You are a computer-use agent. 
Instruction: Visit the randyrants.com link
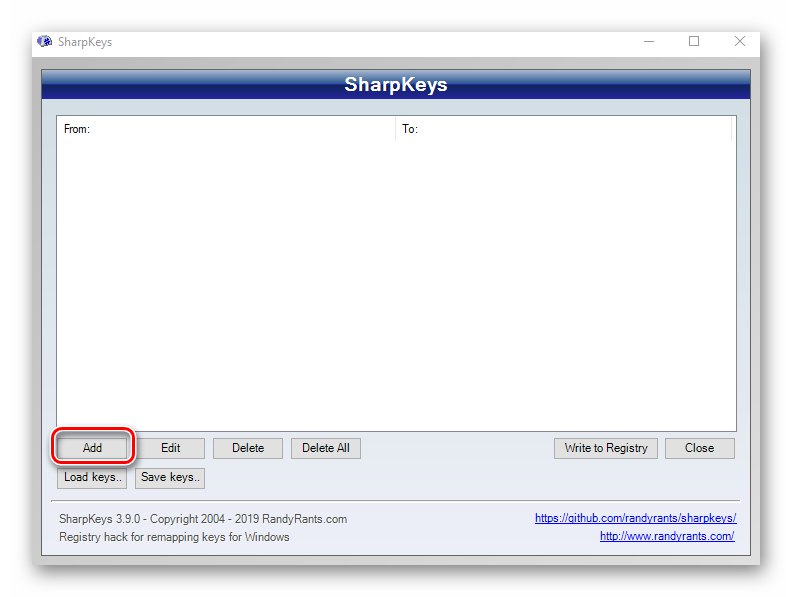click(x=667, y=536)
